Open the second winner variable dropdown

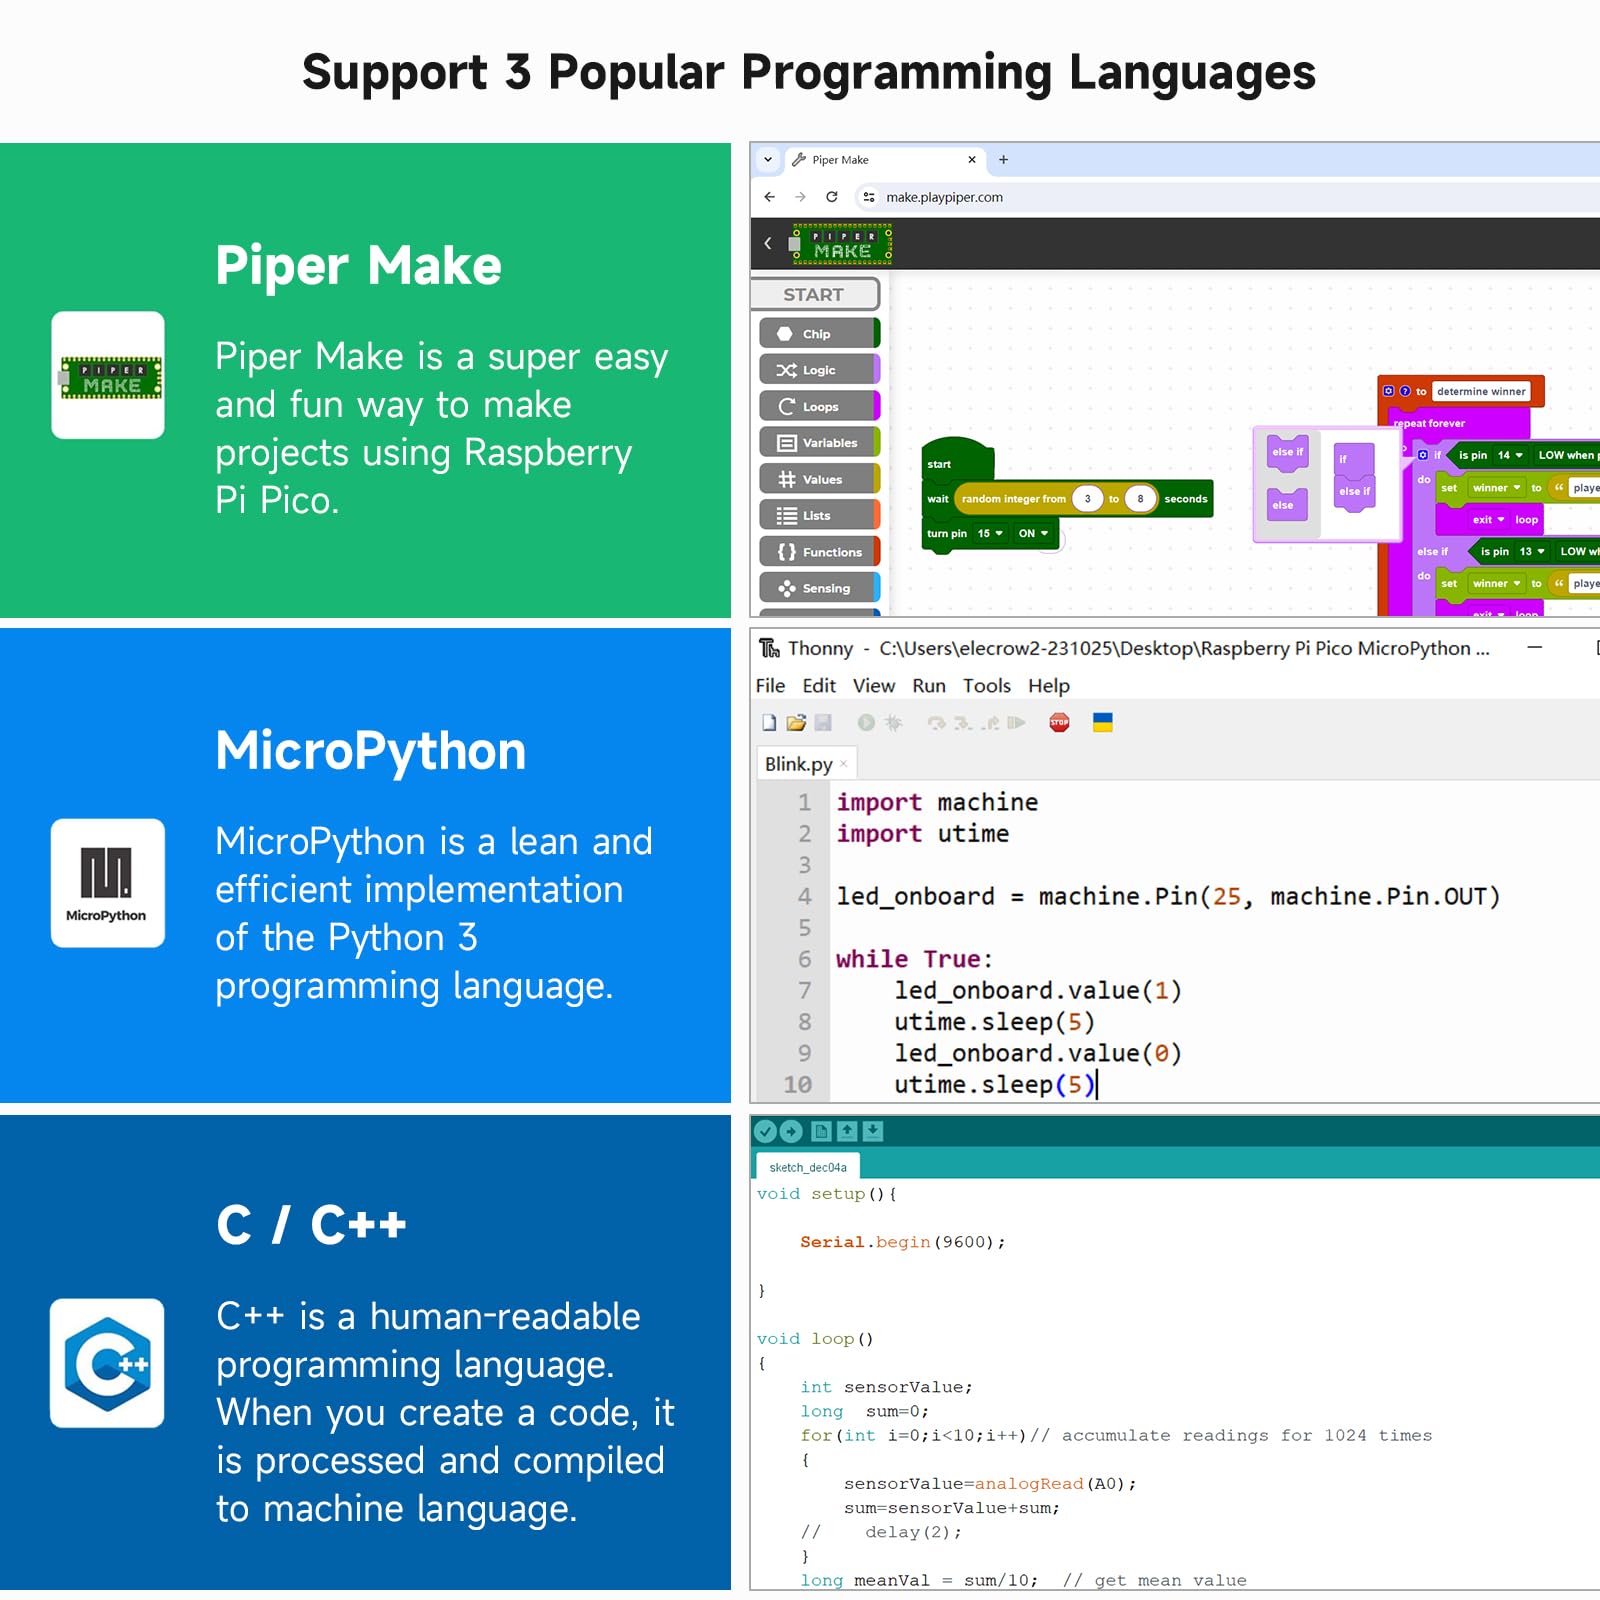[x=1496, y=583]
